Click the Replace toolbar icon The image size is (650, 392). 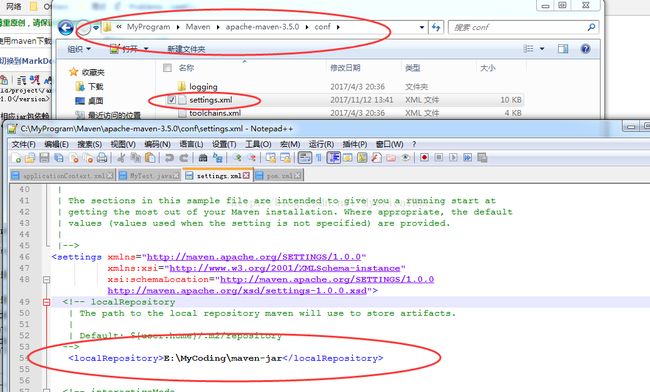[x=218, y=158]
